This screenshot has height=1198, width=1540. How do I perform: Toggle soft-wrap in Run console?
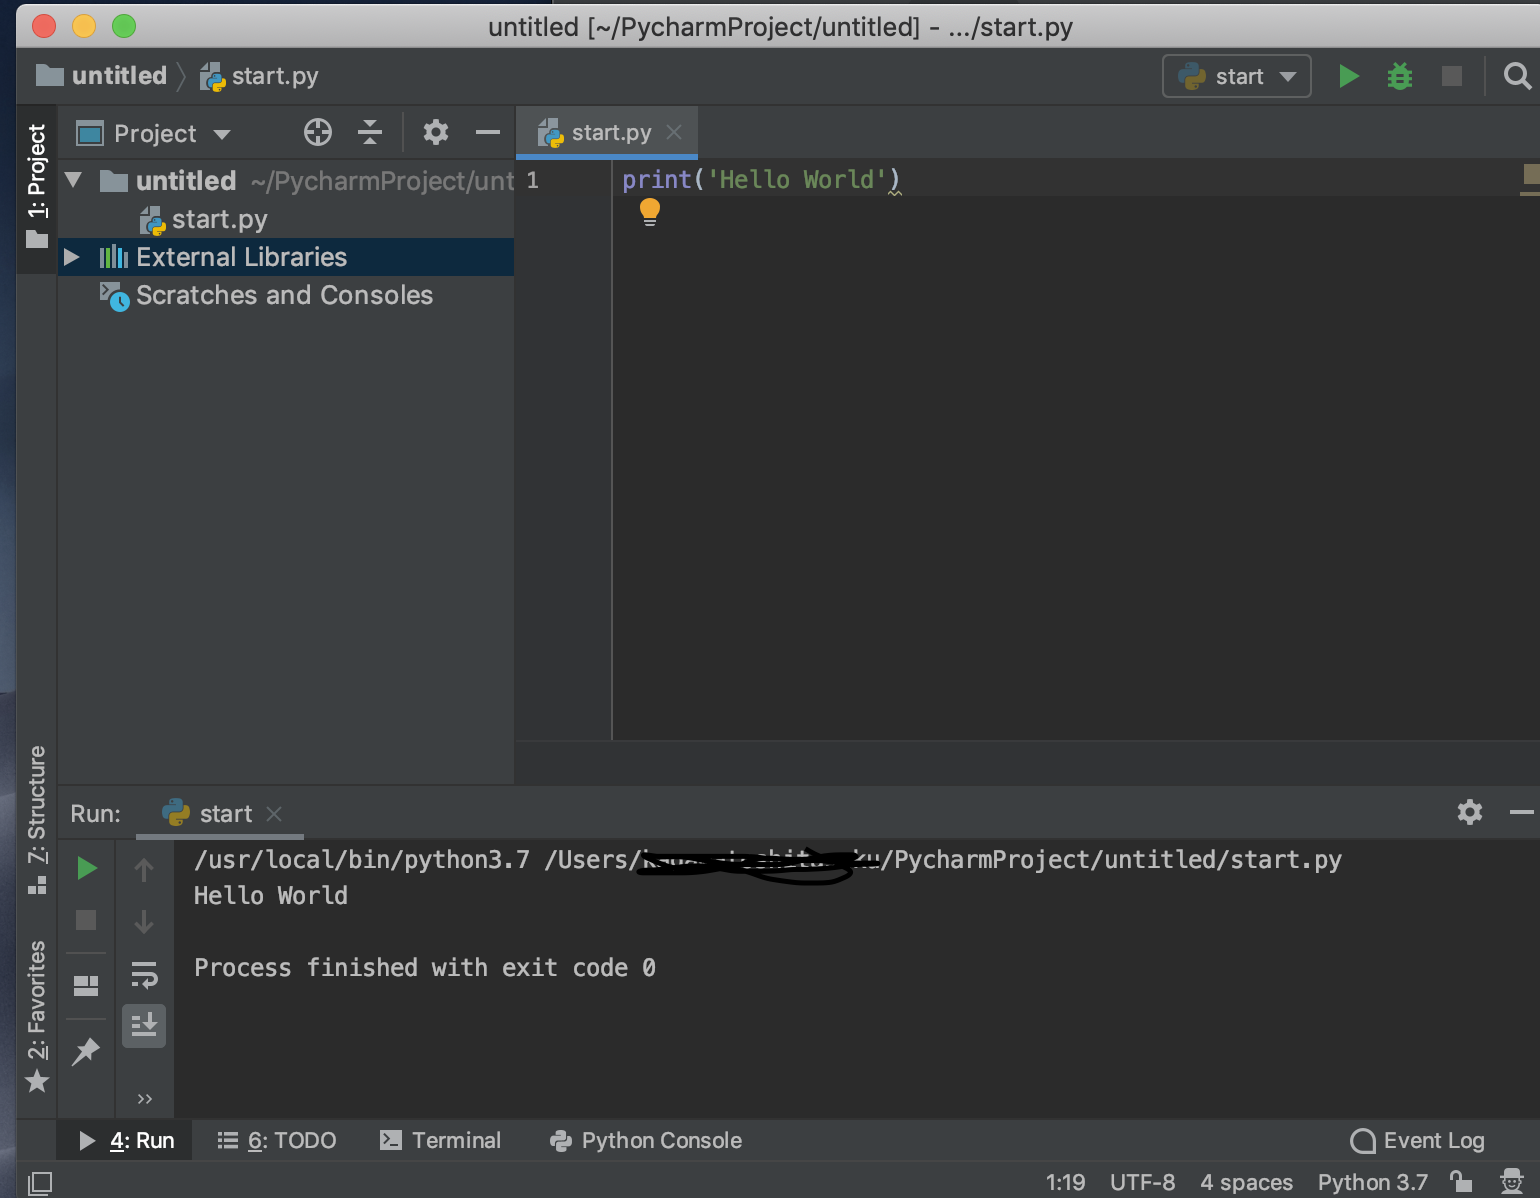pos(144,974)
